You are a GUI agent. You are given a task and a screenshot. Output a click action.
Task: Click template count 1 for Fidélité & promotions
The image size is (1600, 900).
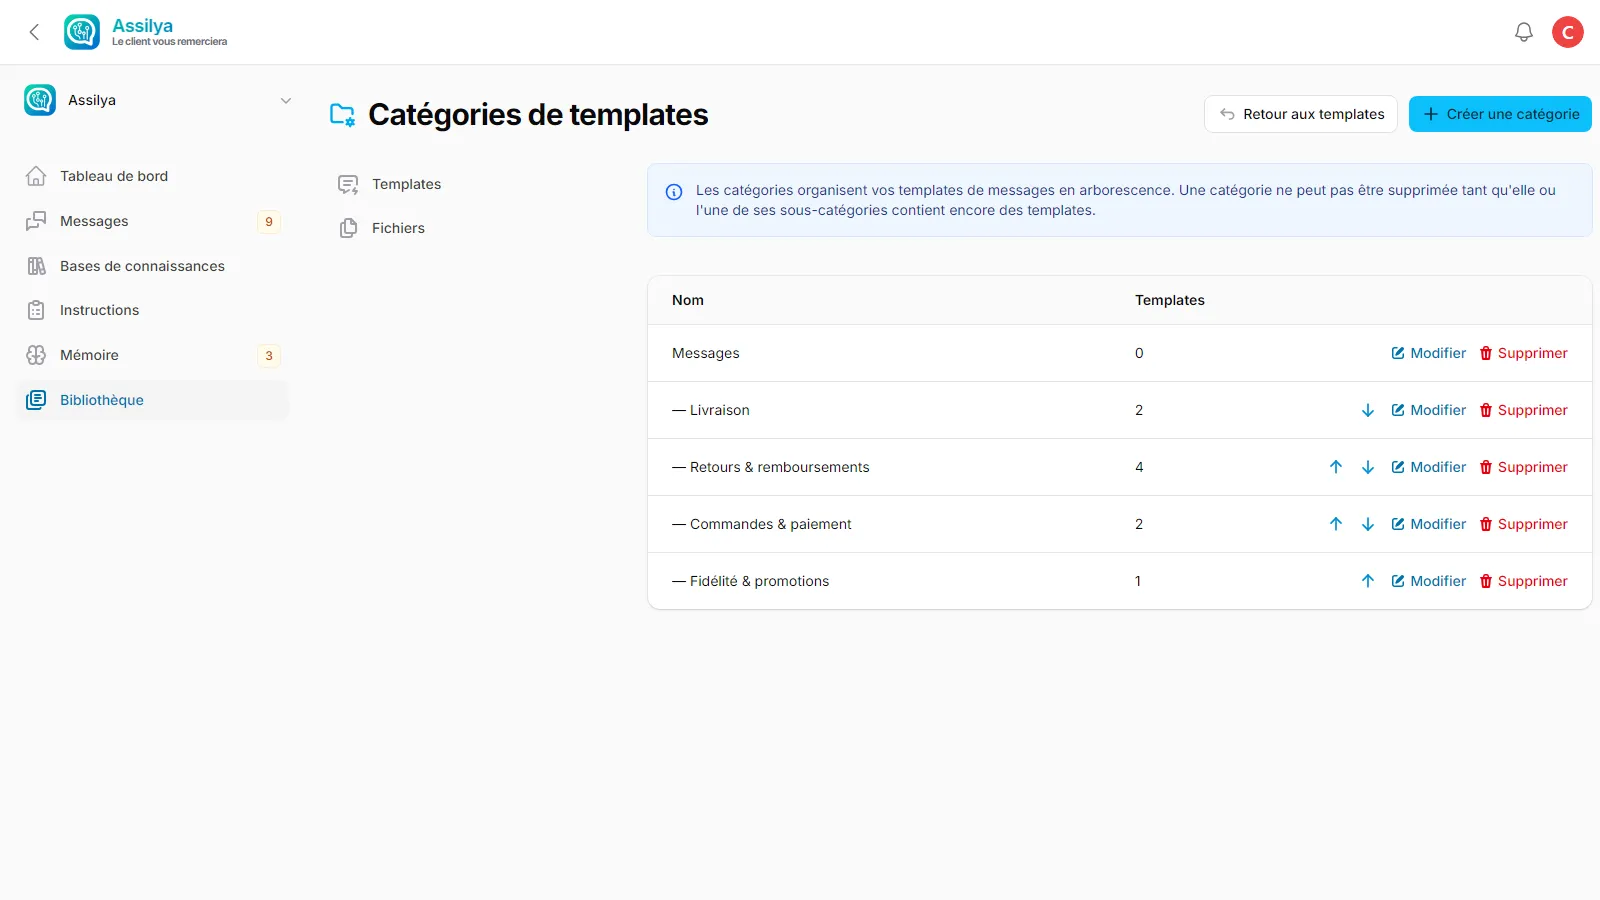point(1138,581)
